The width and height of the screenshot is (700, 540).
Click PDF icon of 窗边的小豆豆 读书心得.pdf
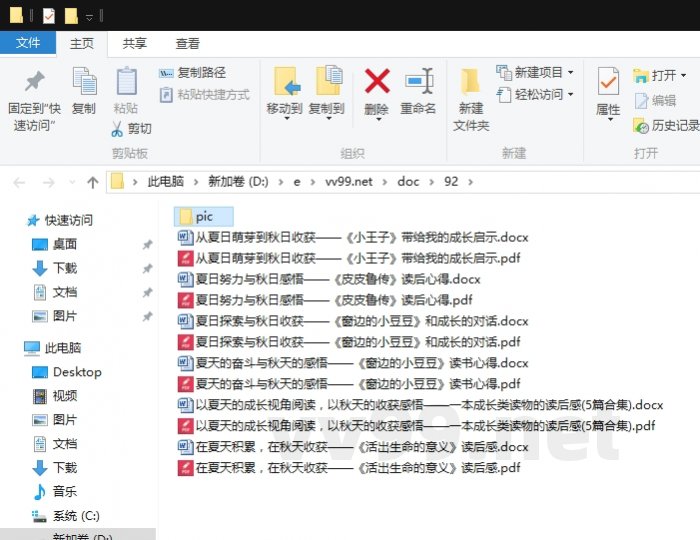pos(185,384)
